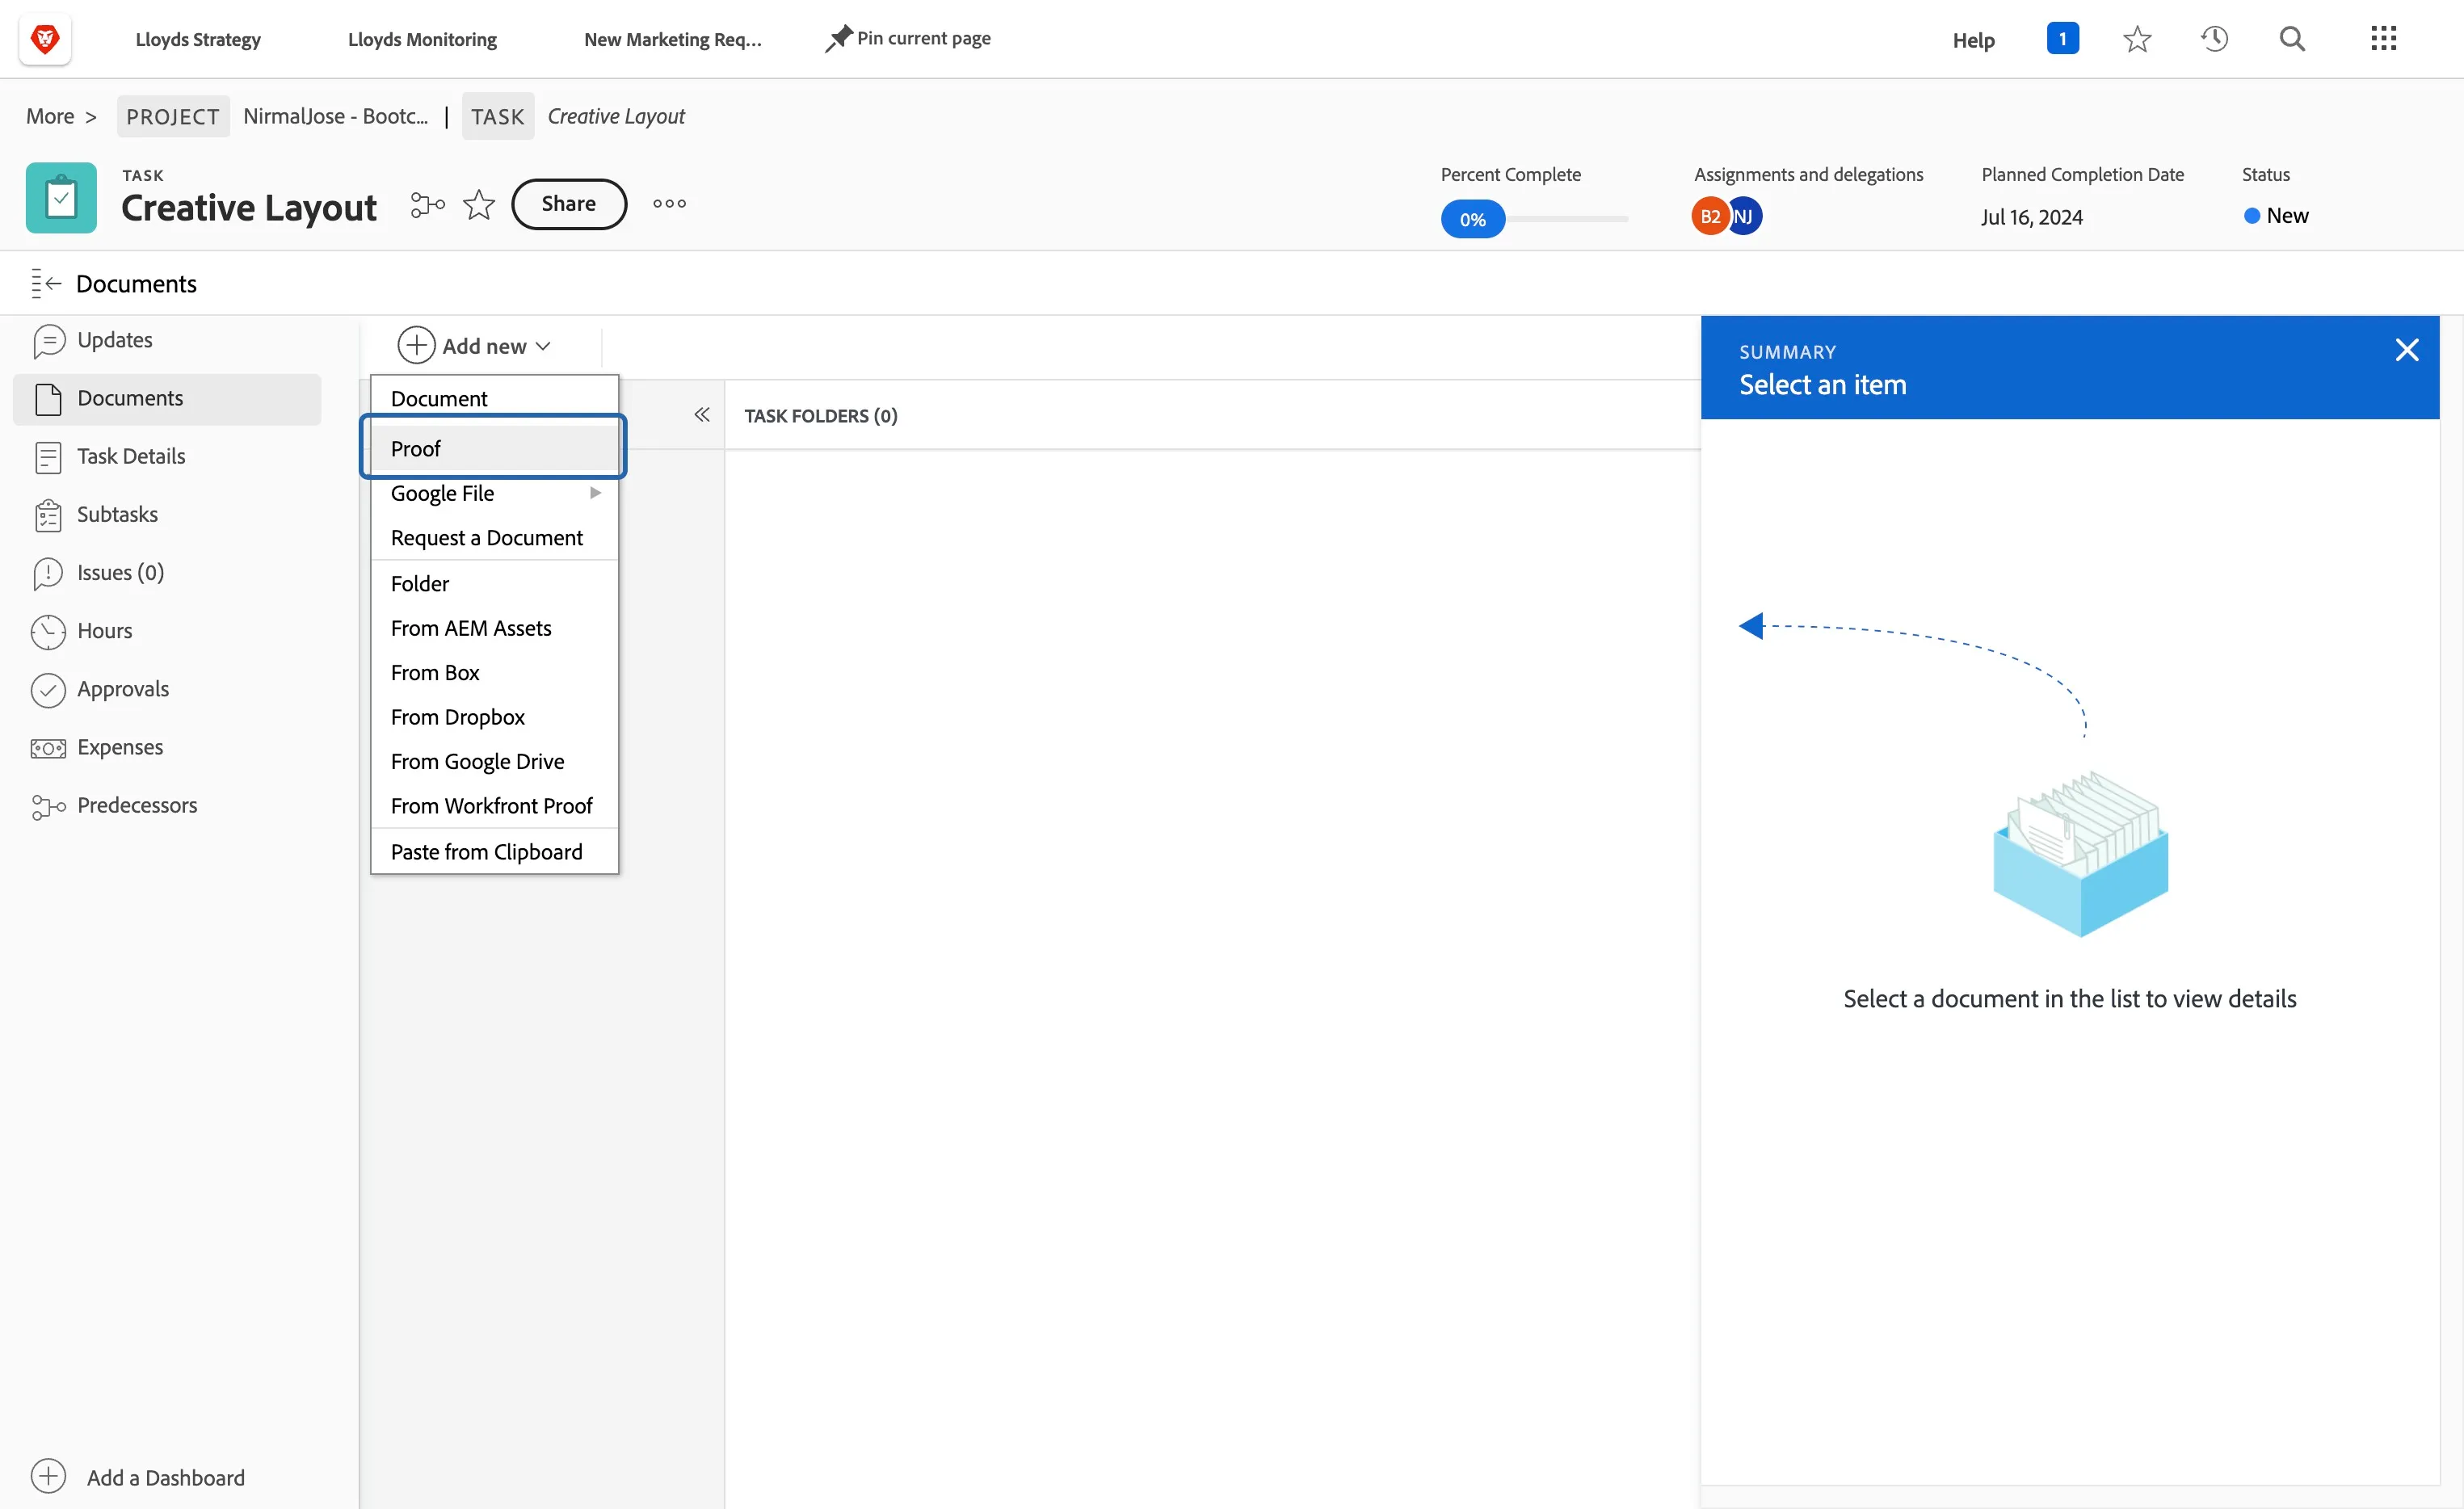Open Lloyds Strategy pinned page
This screenshot has height=1509, width=2464.
coord(198,39)
